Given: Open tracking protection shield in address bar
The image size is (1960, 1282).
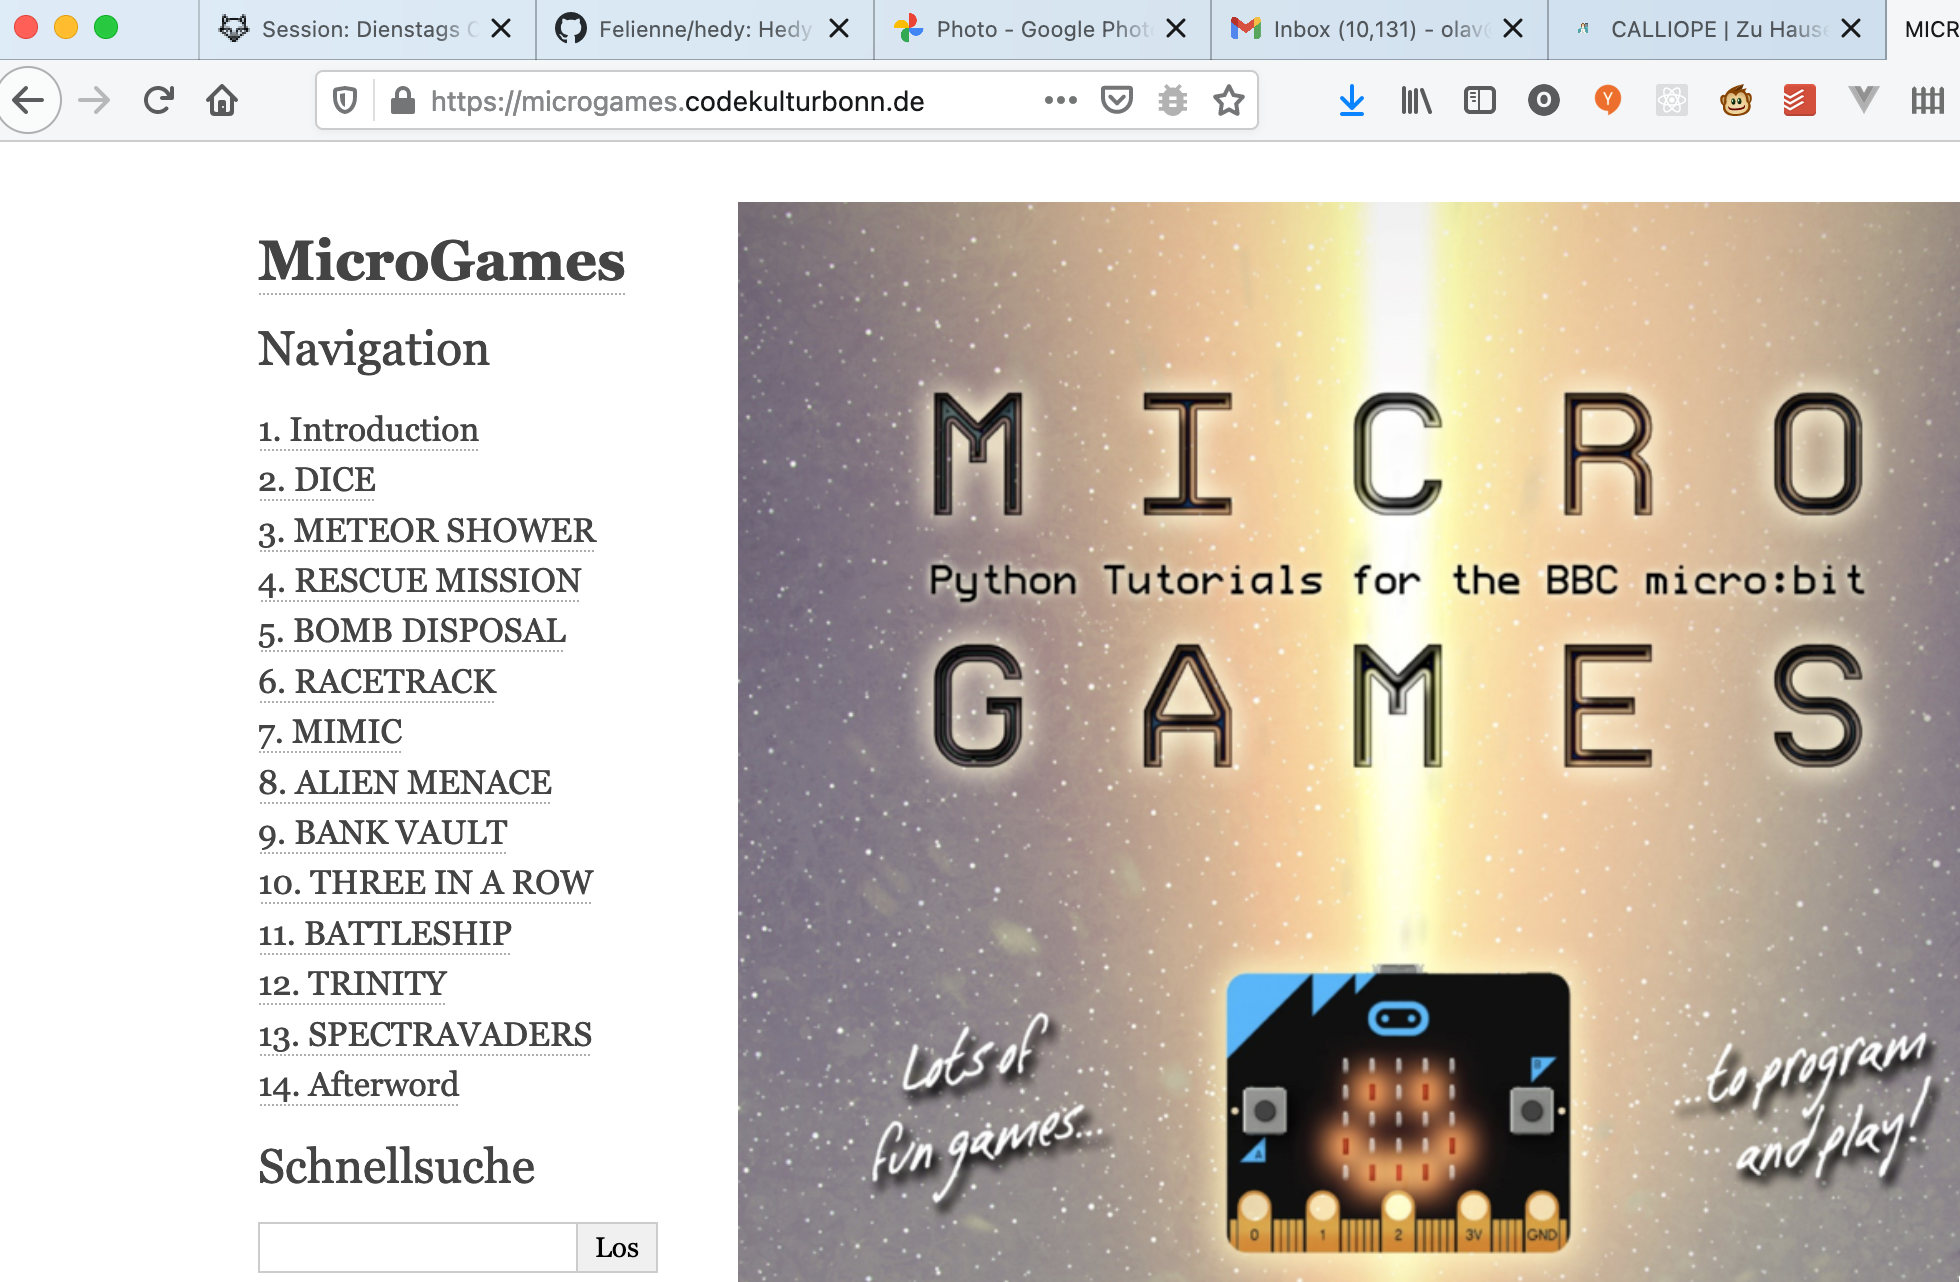Looking at the screenshot, I should (345, 100).
